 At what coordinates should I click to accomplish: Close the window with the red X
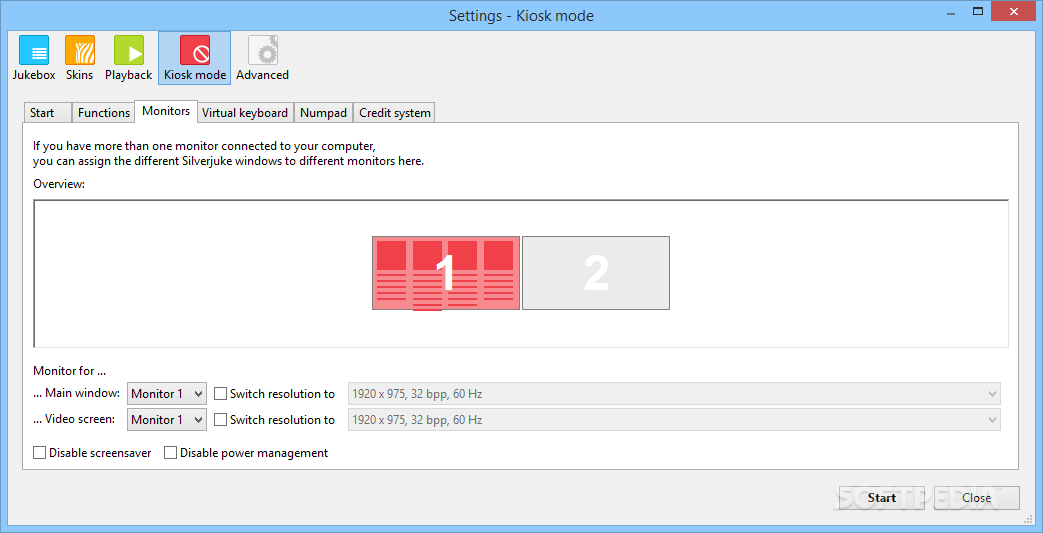click(x=1015, y=11)
